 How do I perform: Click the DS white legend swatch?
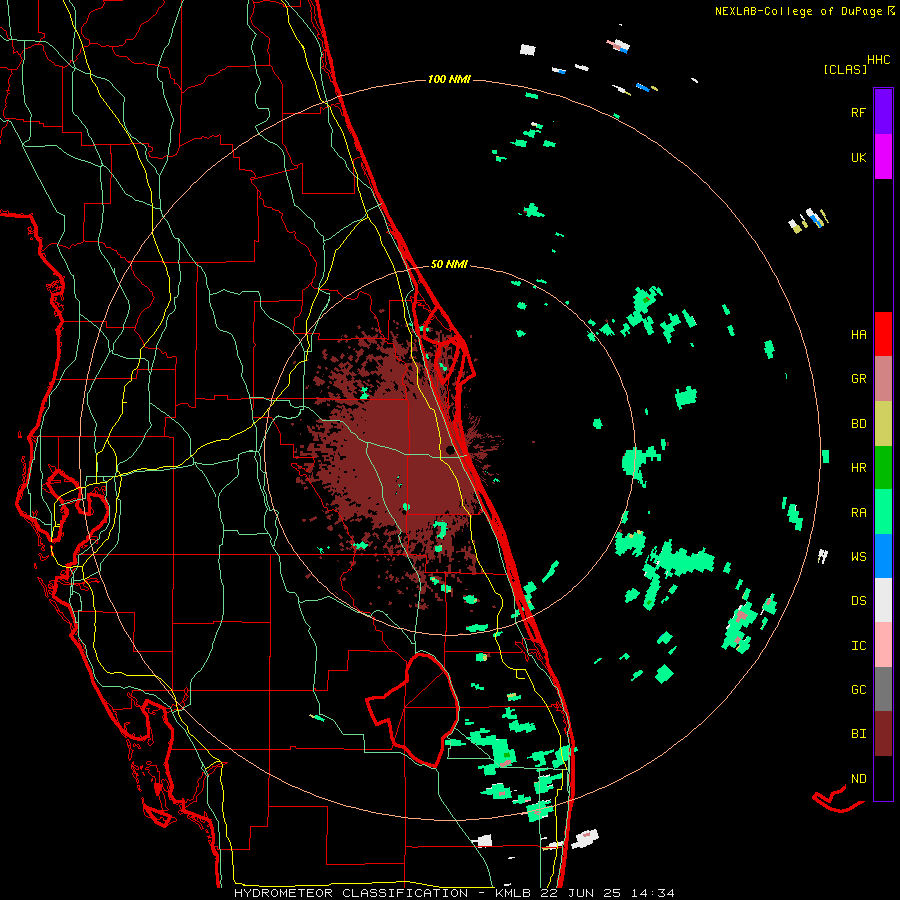coord(883,600)
